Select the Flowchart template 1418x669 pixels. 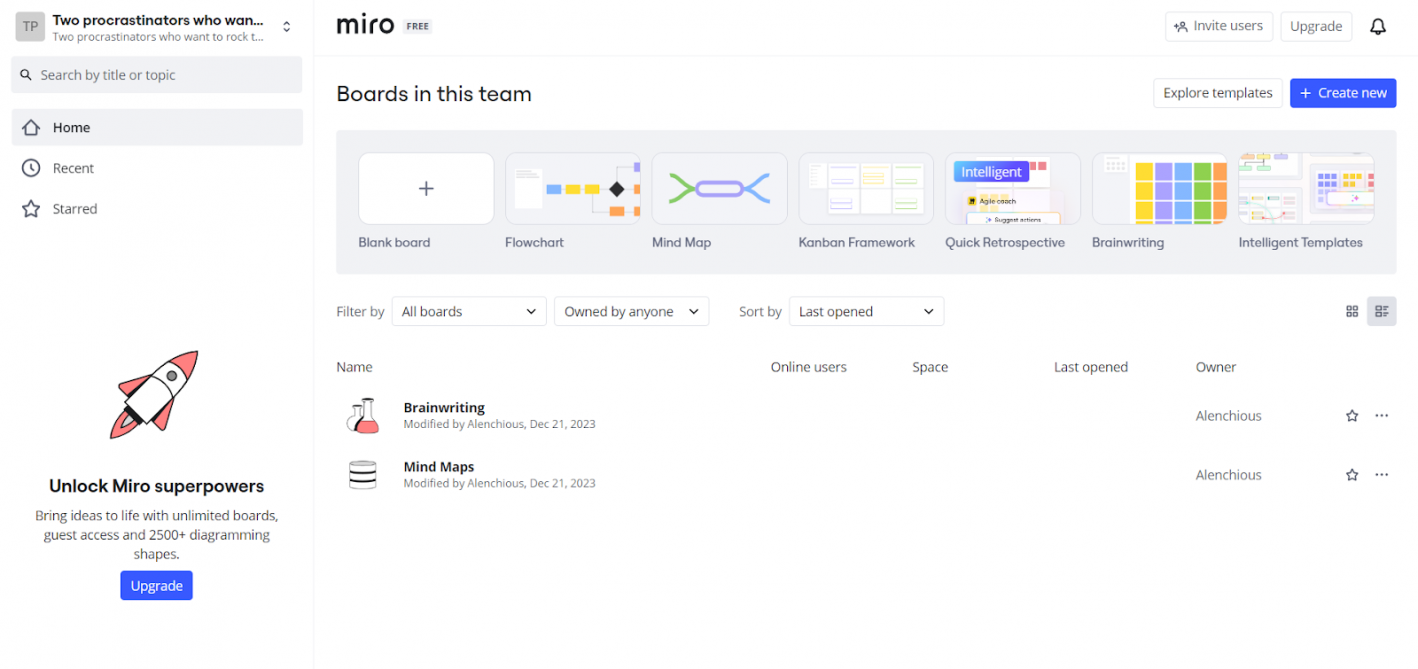point(573,188)
